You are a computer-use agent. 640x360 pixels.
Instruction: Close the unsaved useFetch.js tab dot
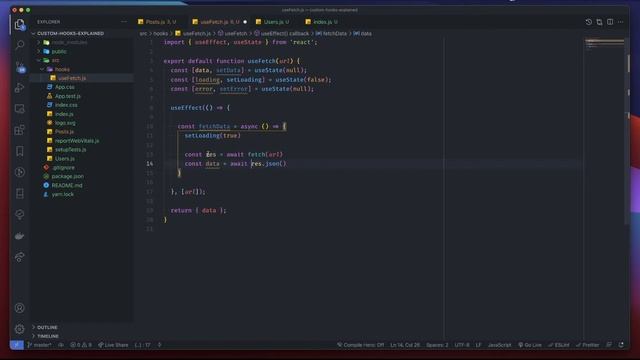click(x=245, y=22)
